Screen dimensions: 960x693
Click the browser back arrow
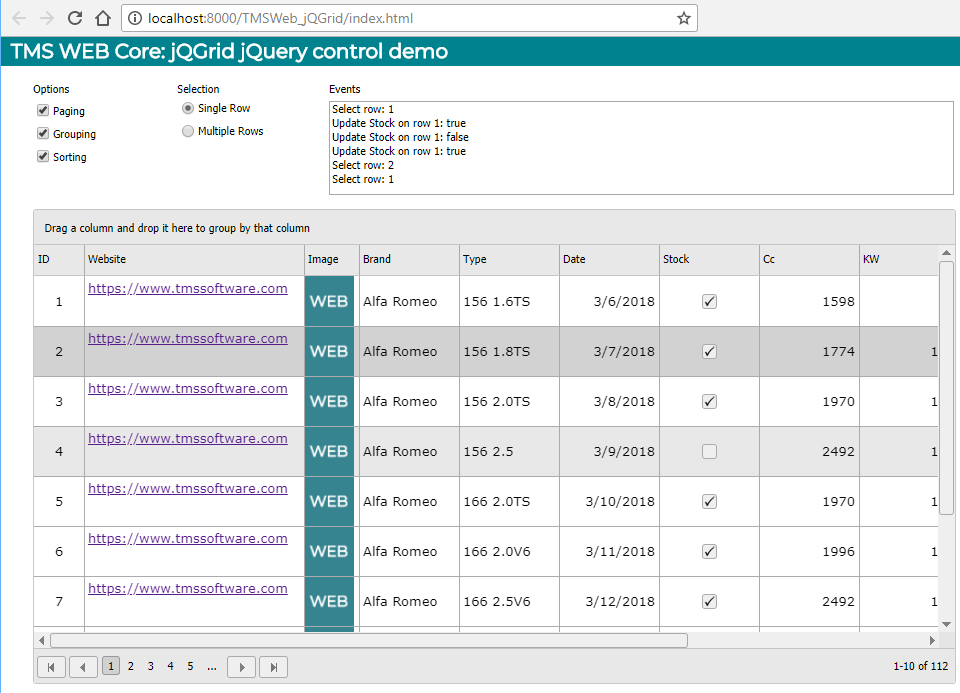coord(19,18)
